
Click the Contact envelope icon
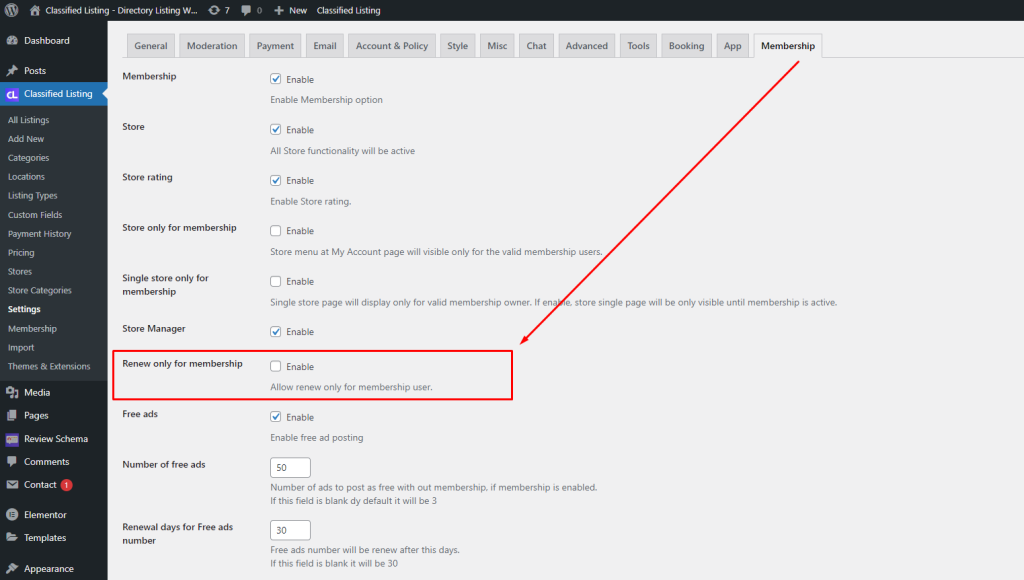[12, 485]
